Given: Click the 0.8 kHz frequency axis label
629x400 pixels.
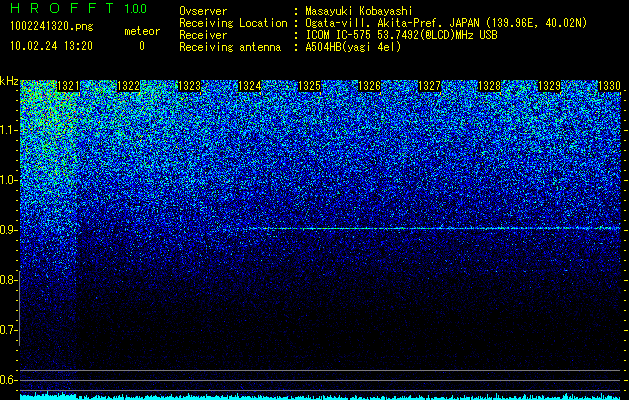Looking at the screenshot, I should (9, 280).
